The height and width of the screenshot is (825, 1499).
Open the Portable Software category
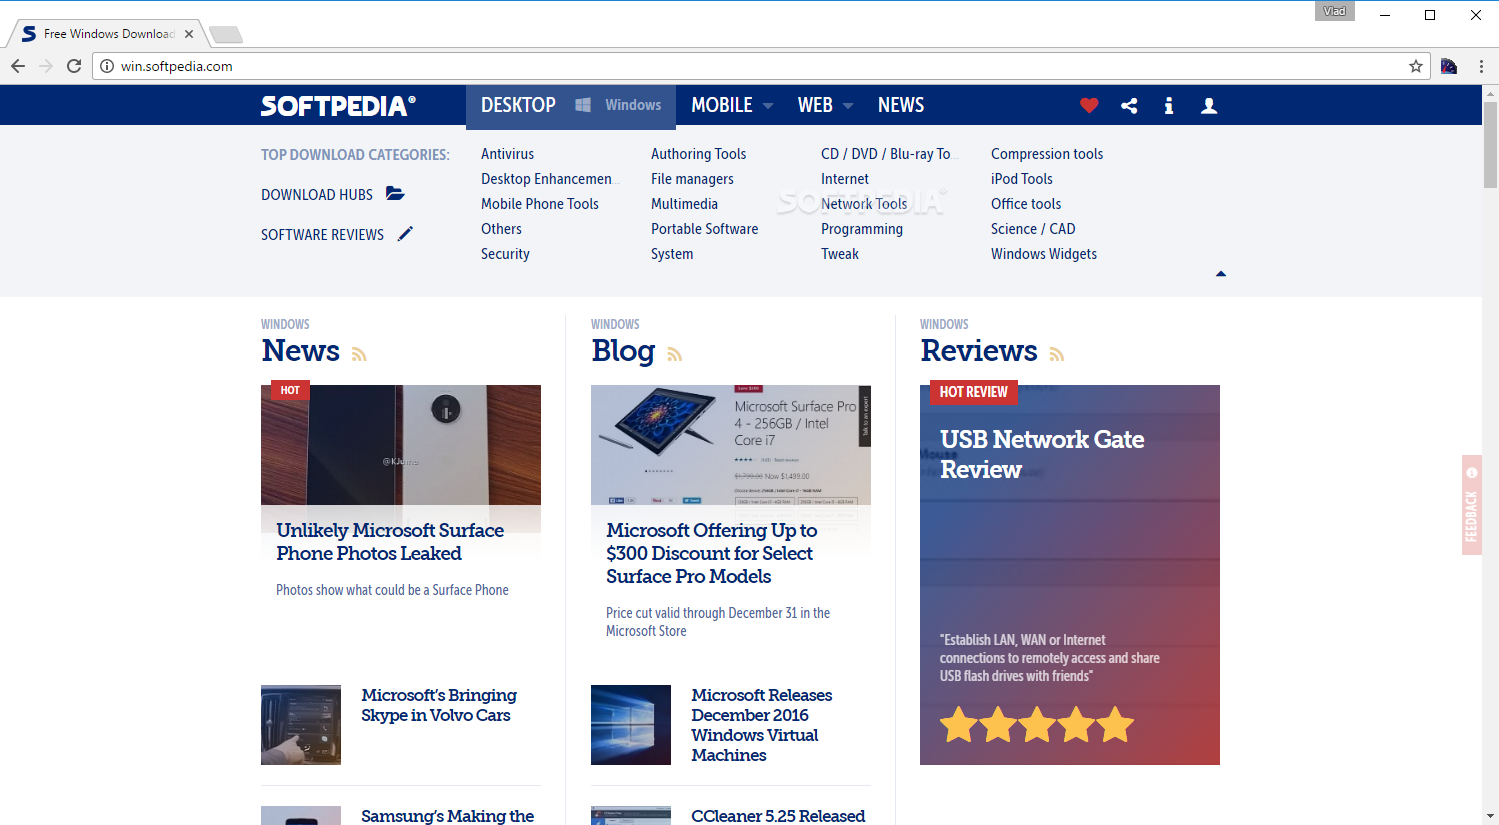[704, 229]
